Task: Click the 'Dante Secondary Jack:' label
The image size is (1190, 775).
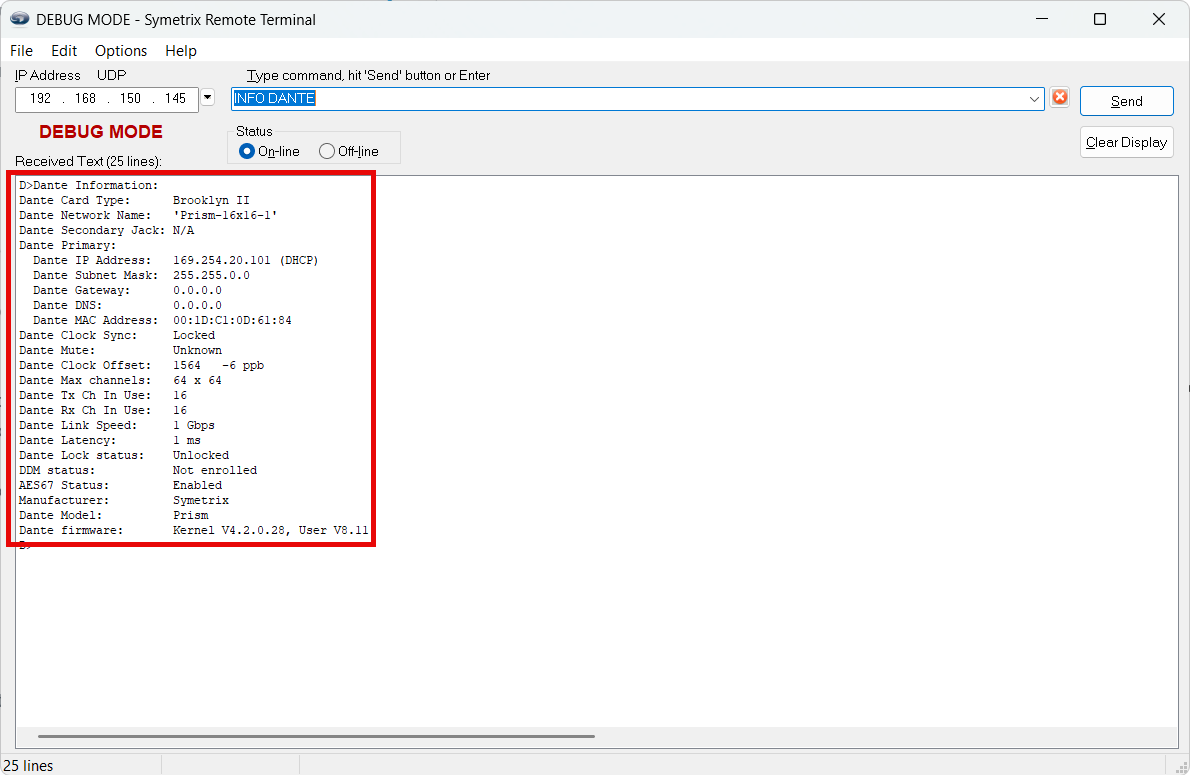Action: click(x=92, y=231)
